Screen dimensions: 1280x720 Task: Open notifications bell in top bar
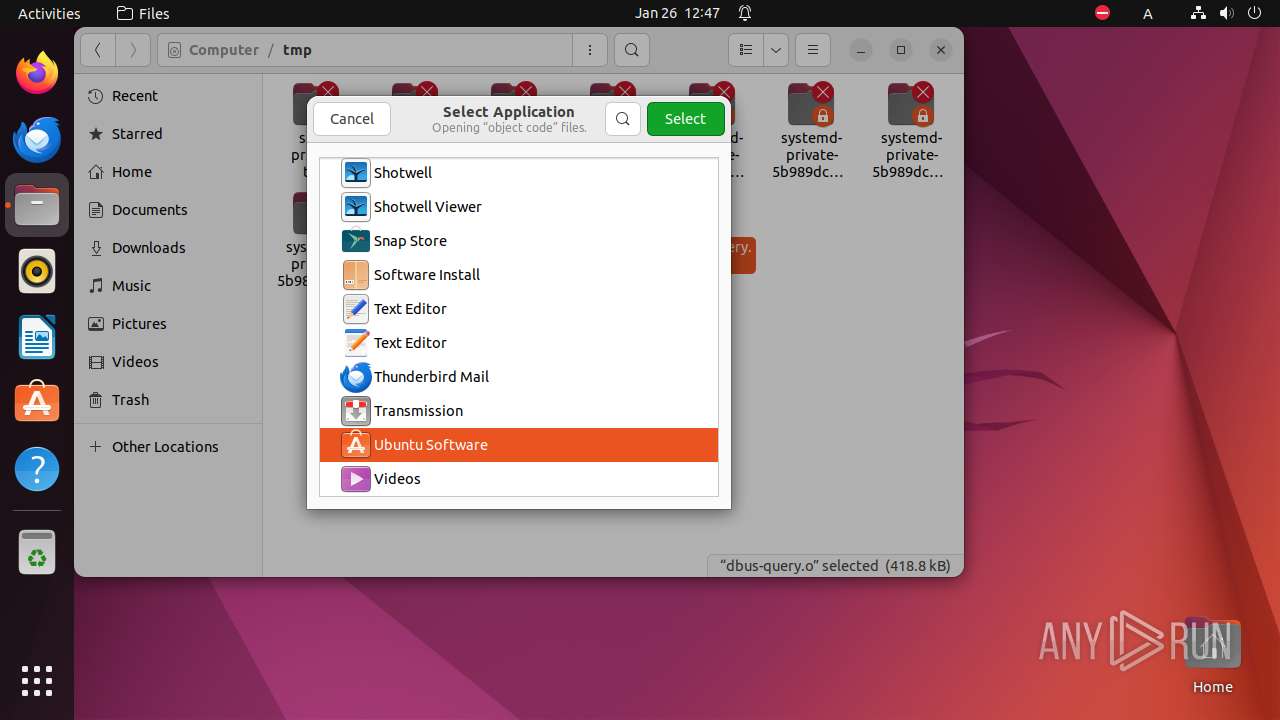[x=745, y=13]
